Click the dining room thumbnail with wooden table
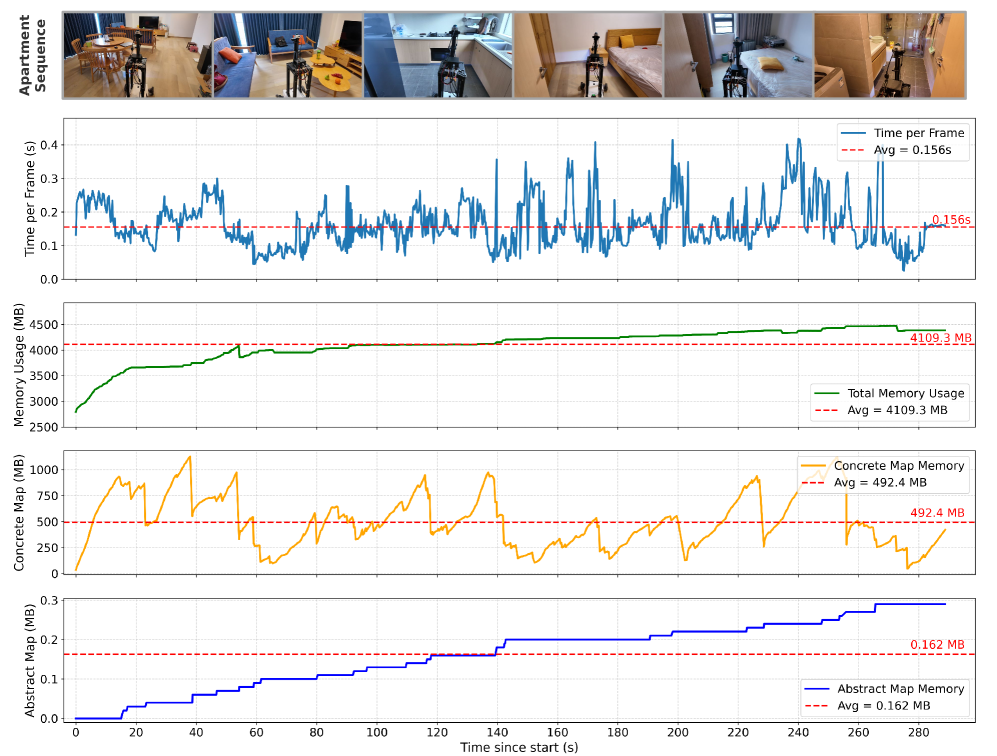This screenshot has width=997, height=756. (138, 55)
